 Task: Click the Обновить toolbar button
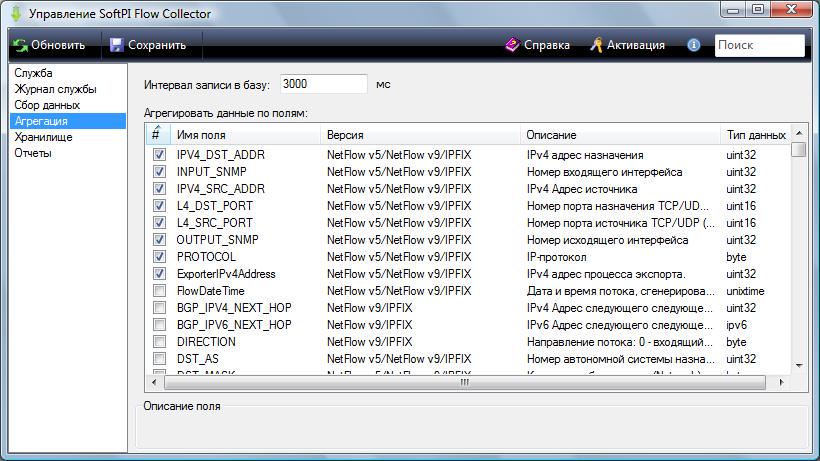pyautogui.click(x=50, y=45)
